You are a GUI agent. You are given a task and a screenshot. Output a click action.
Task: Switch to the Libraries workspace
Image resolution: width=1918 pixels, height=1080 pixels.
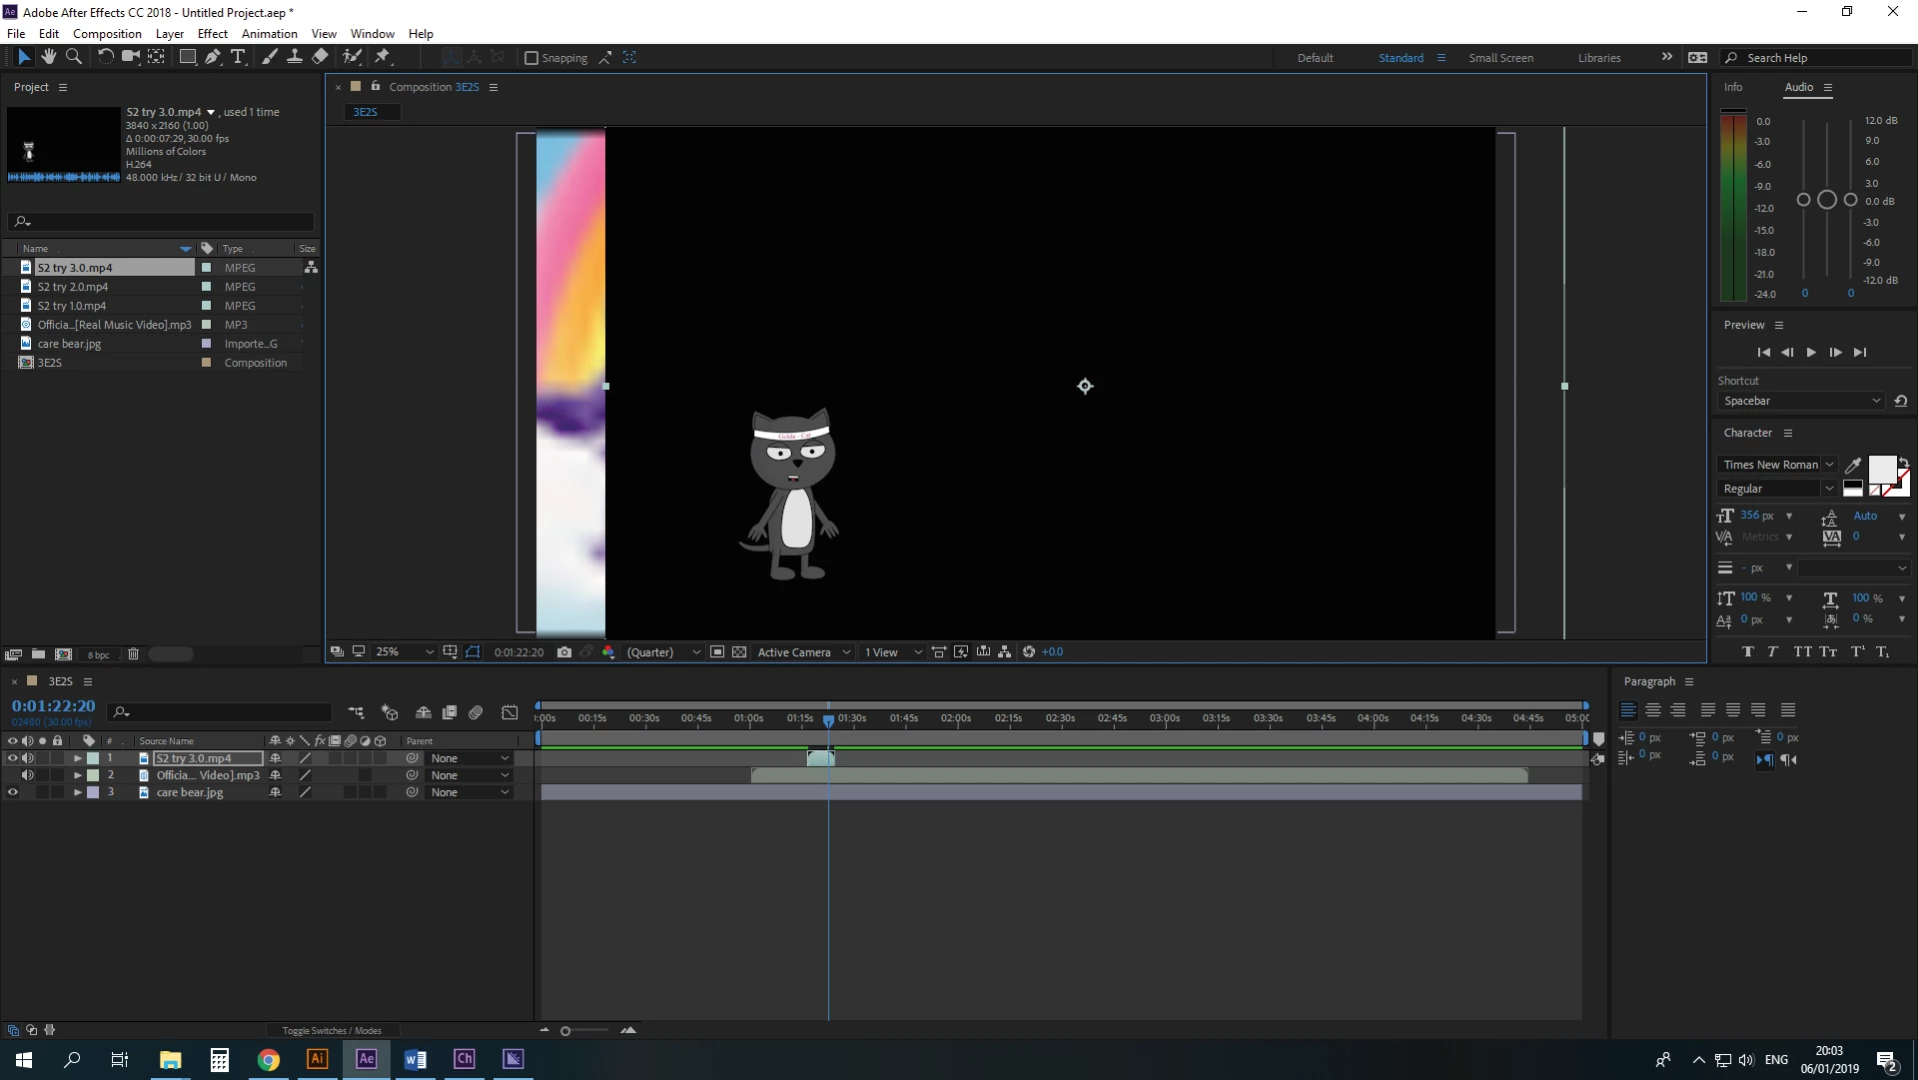pos(1599,58)
